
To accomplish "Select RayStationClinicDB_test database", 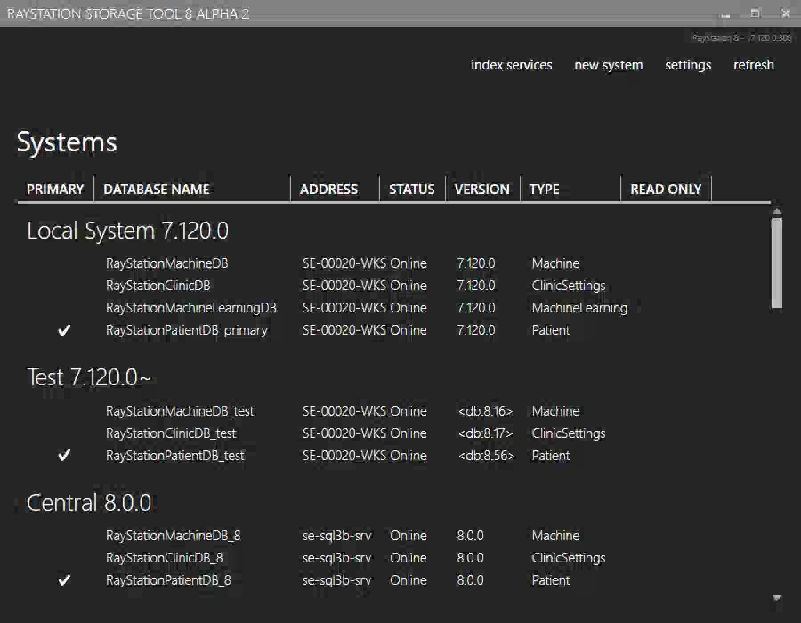I will pyautogui.click(x=171, y=434).
